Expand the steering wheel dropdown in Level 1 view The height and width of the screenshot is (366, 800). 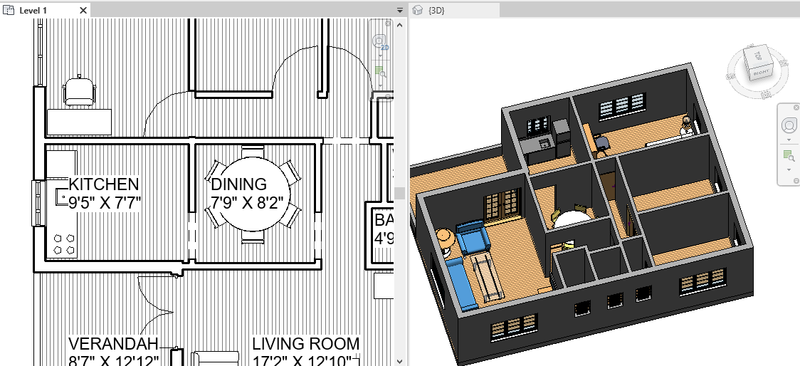pyautogui.click(x=380, y=55)
